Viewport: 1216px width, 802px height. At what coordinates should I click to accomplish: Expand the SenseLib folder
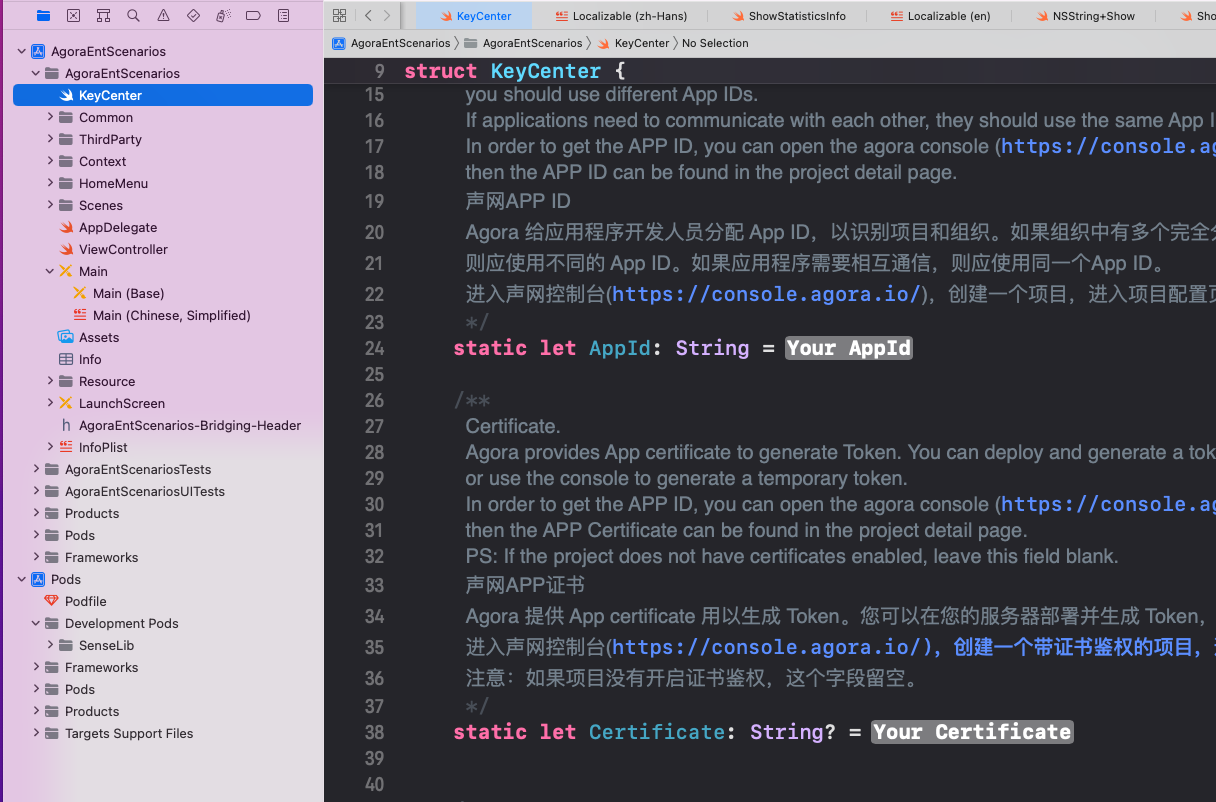pyautogui.click(x=50, y=645)
